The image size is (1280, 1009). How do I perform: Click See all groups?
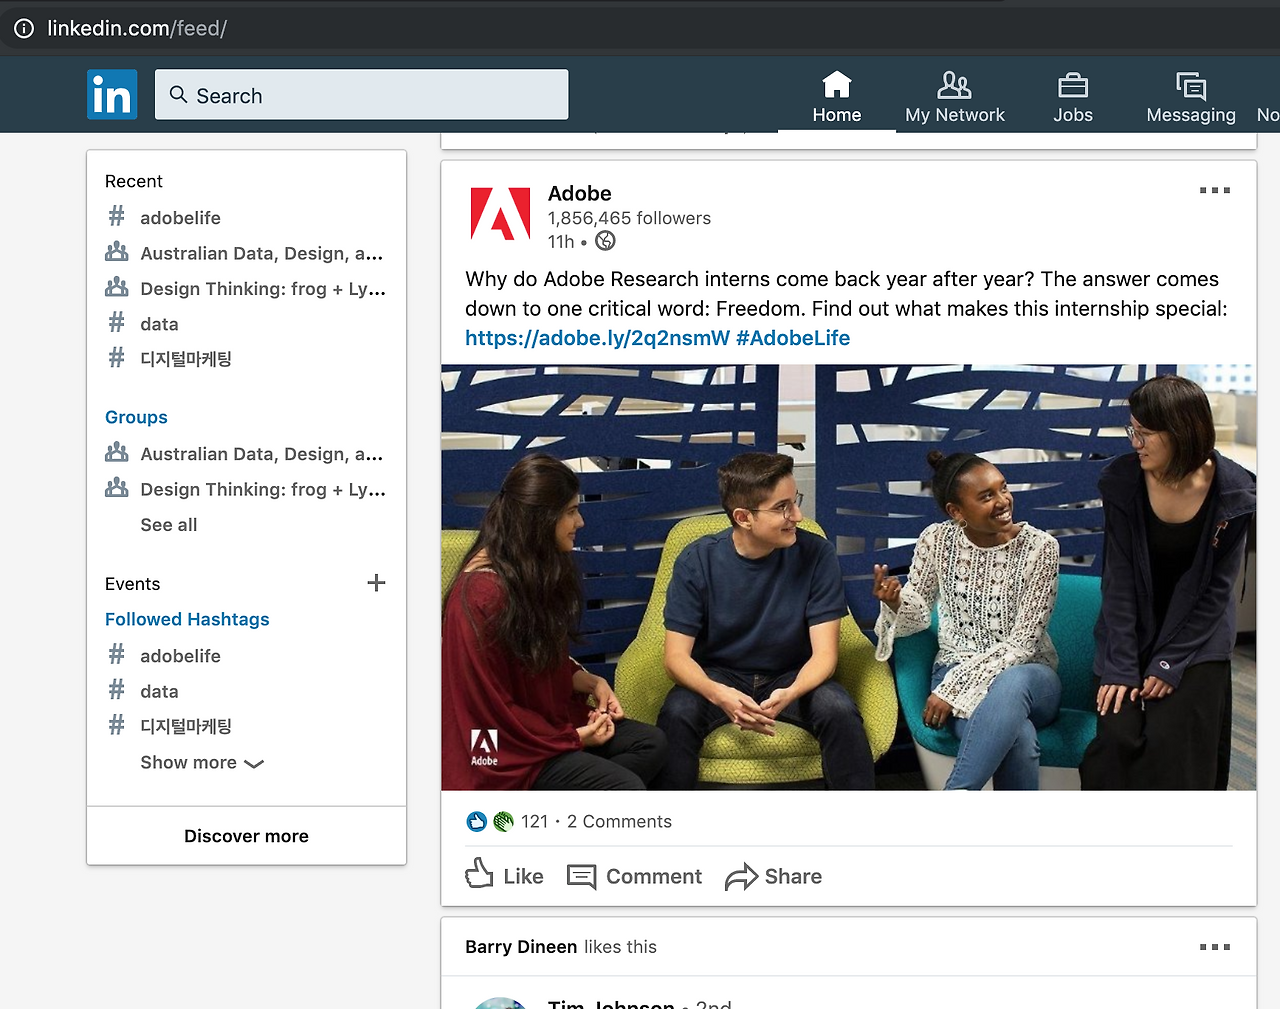click(x=169, y=525)
